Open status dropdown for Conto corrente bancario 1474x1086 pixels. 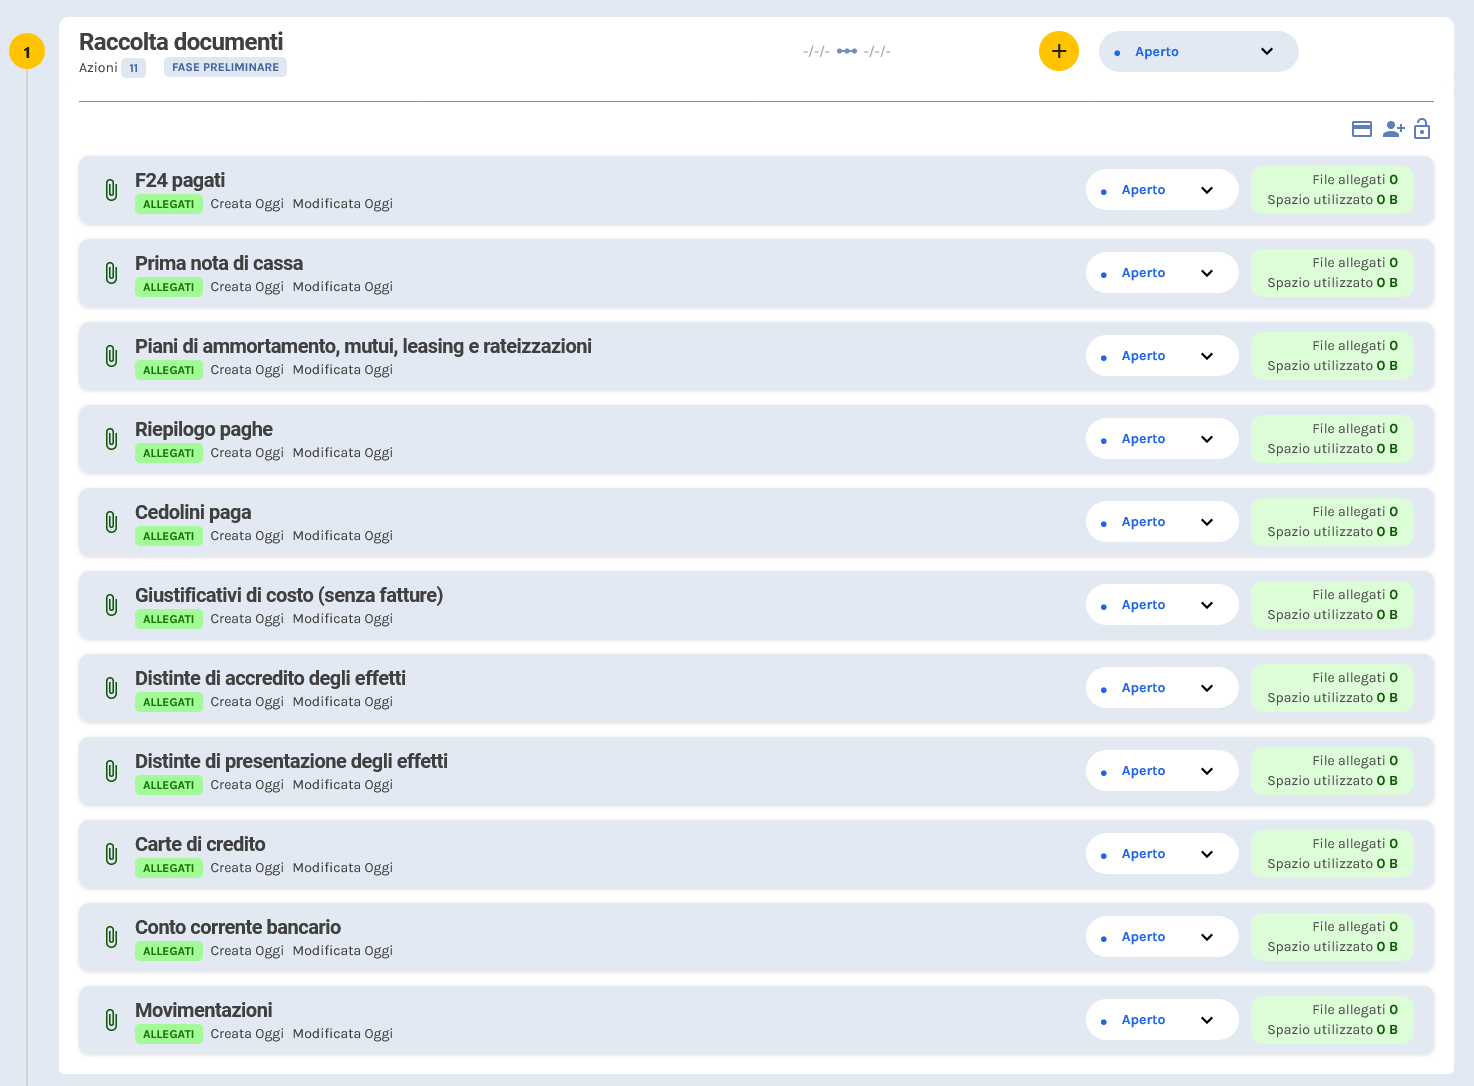1161,937
